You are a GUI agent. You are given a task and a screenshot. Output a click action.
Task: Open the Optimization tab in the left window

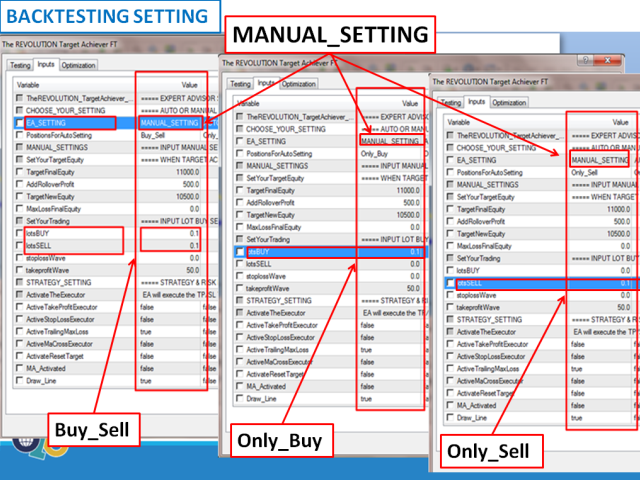tap(78, 65)
